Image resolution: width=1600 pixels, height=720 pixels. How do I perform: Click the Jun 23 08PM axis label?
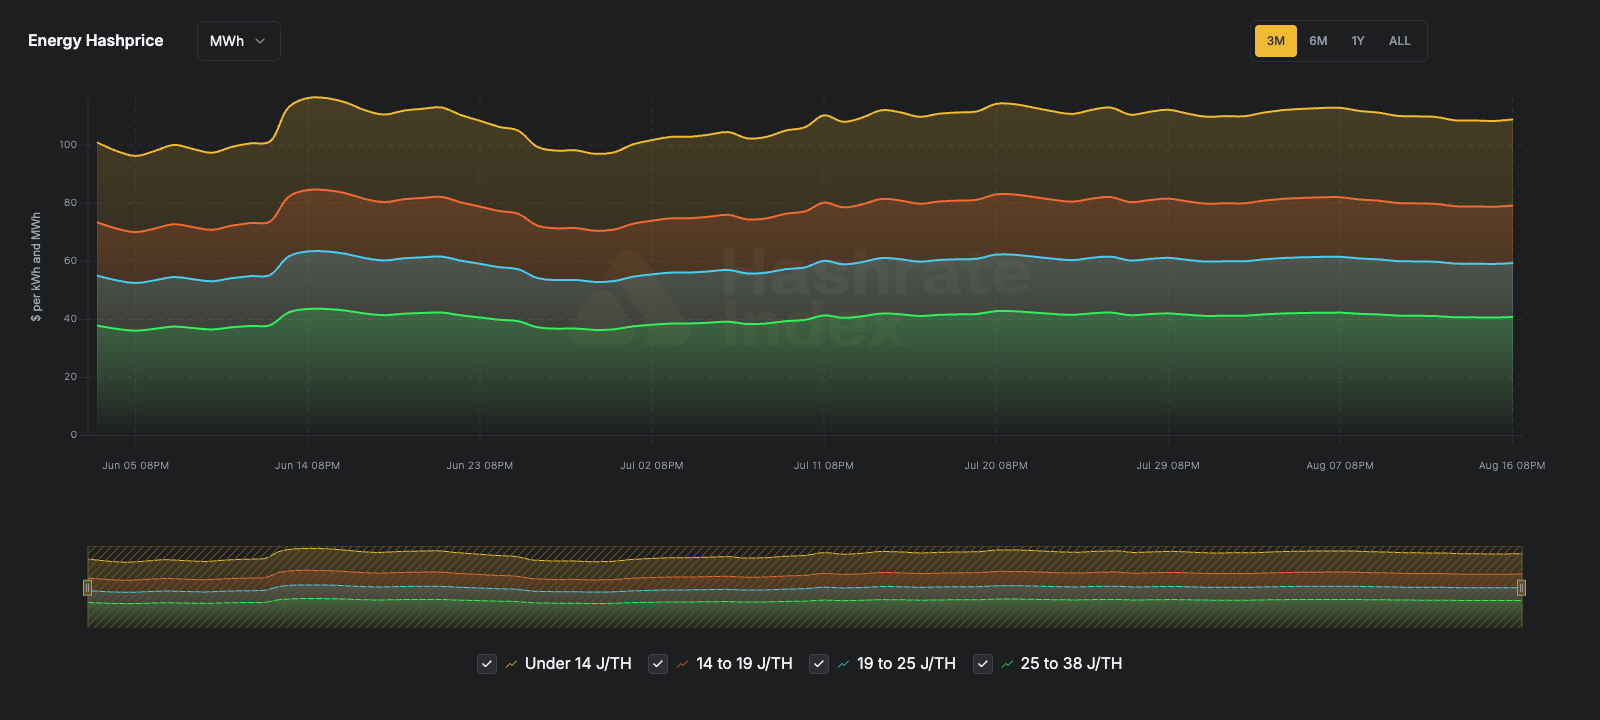(x=479, y=466)
